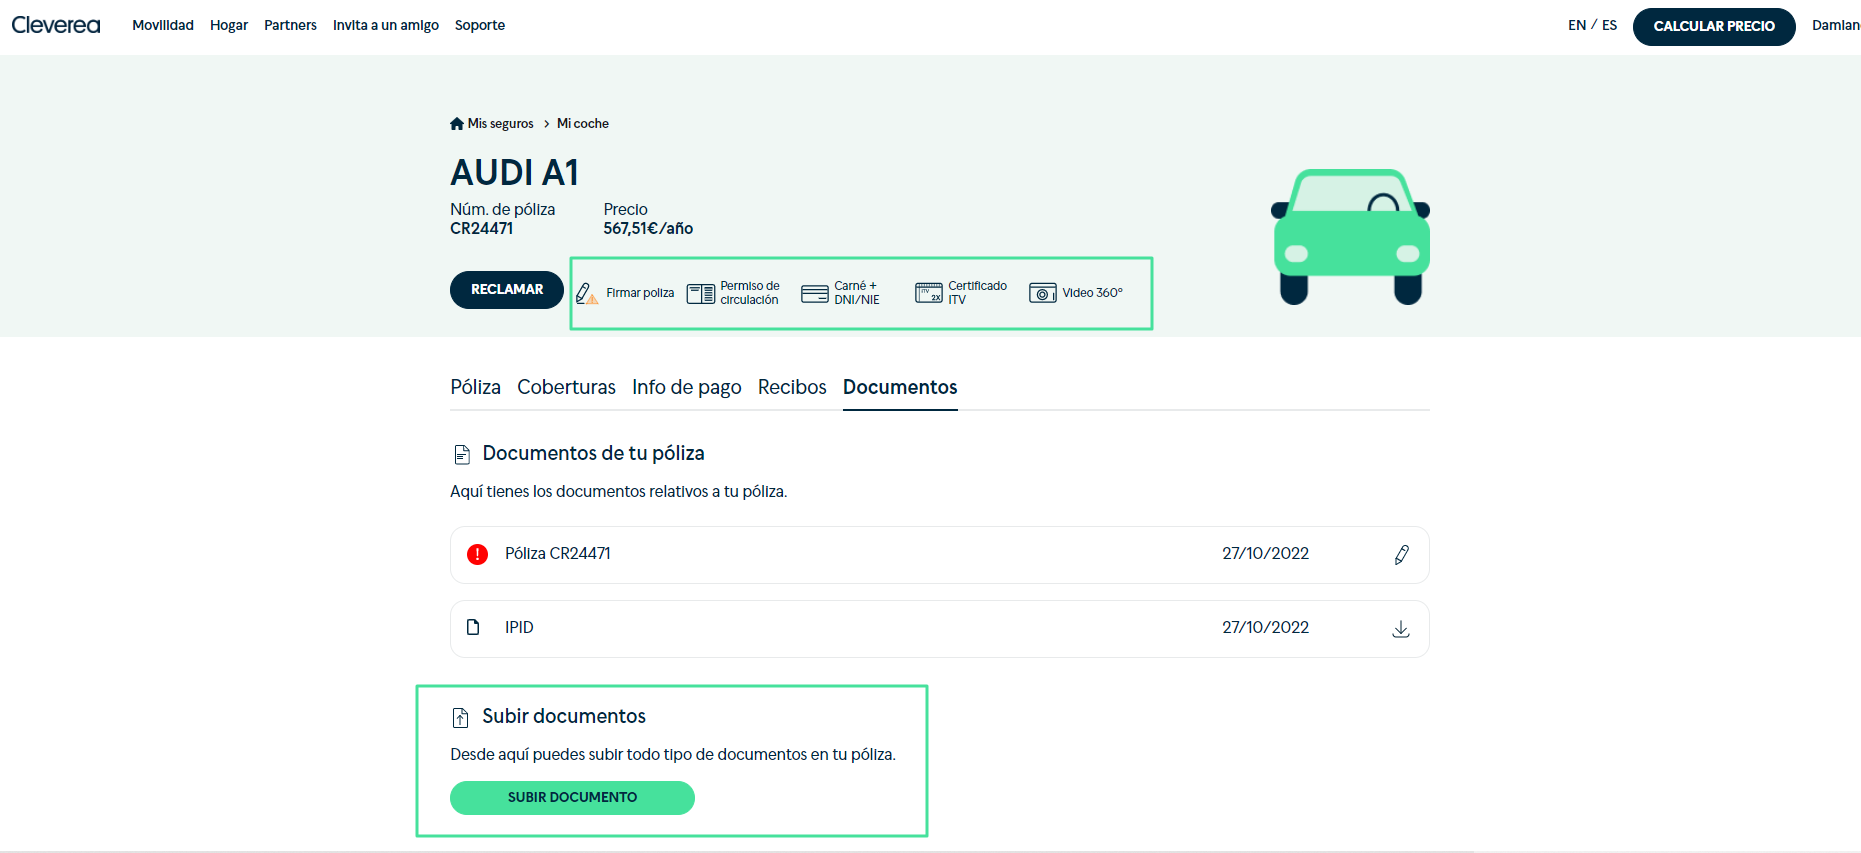Click the Permiso de circulación label
The height and width of the screenshot is (853, 1861).
750,293
